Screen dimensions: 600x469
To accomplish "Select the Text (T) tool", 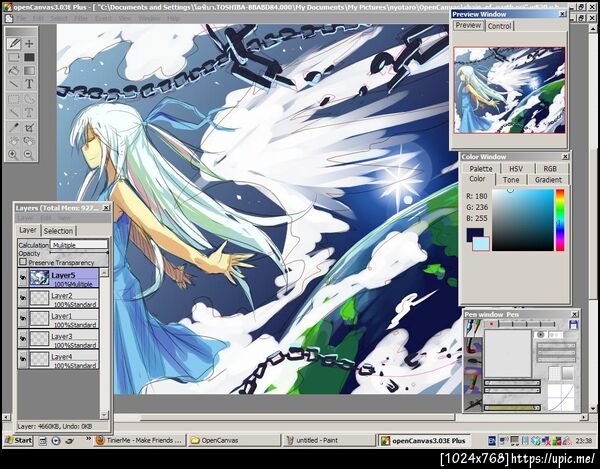I will point(29,84).
